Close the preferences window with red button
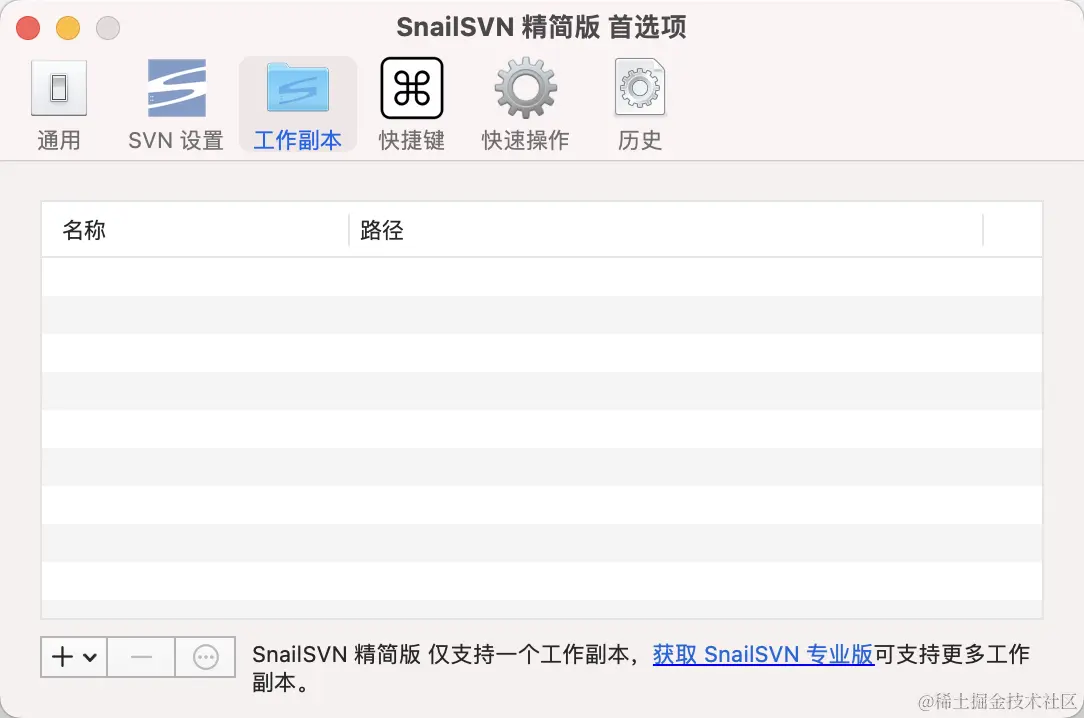1084x718 pixels. 28,28
